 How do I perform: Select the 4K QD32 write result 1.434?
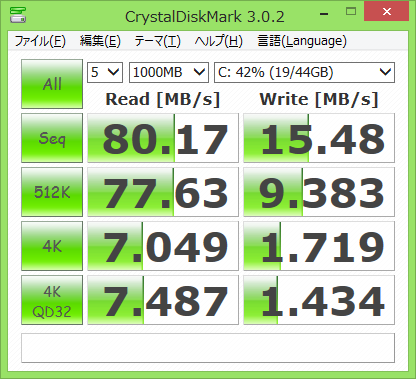319,300
